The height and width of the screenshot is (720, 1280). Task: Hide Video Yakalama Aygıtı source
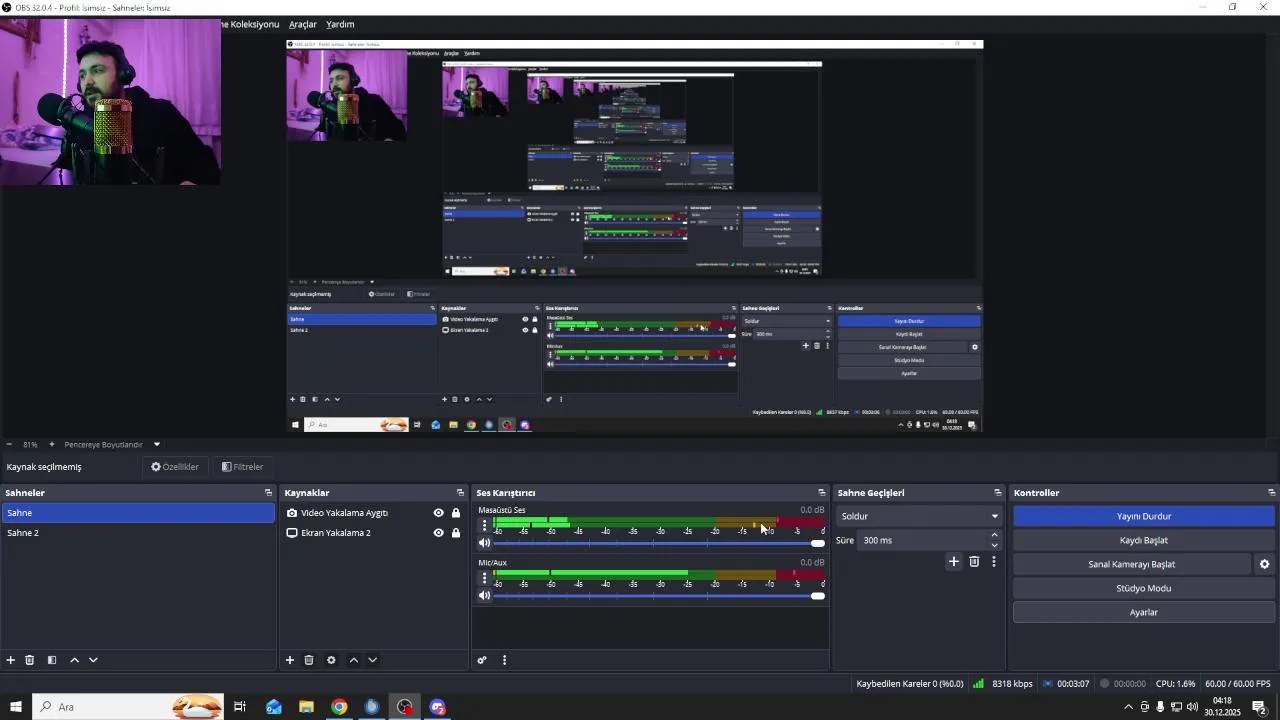point(438,513)
